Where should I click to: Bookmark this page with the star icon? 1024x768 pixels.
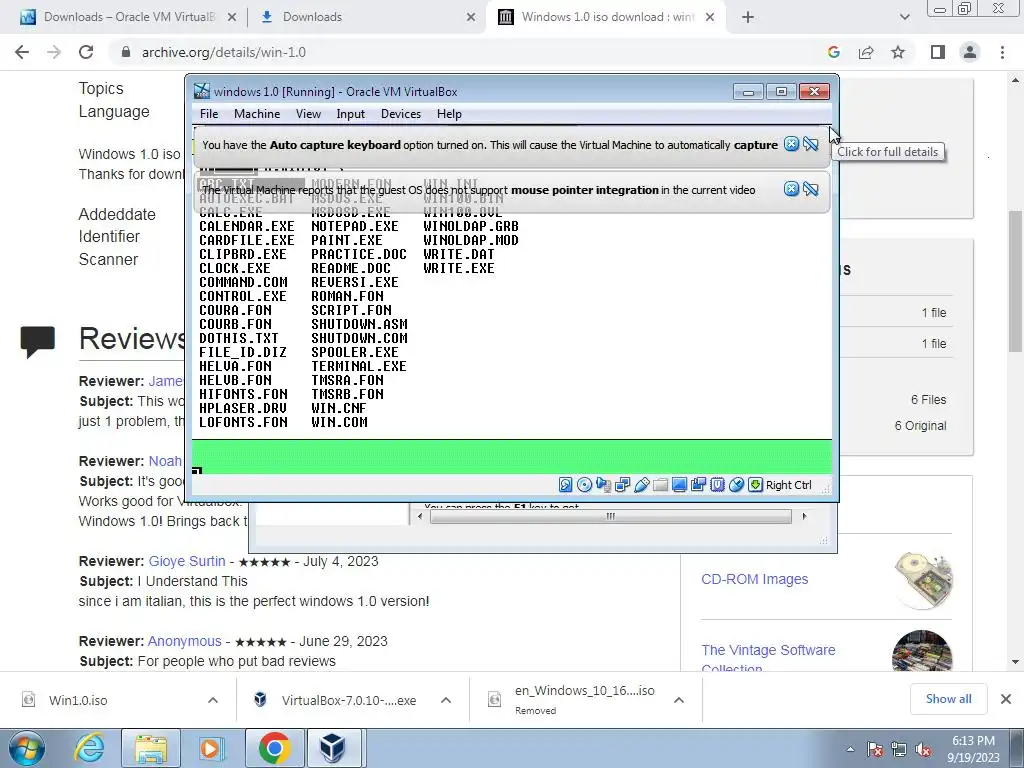(898, 52)
